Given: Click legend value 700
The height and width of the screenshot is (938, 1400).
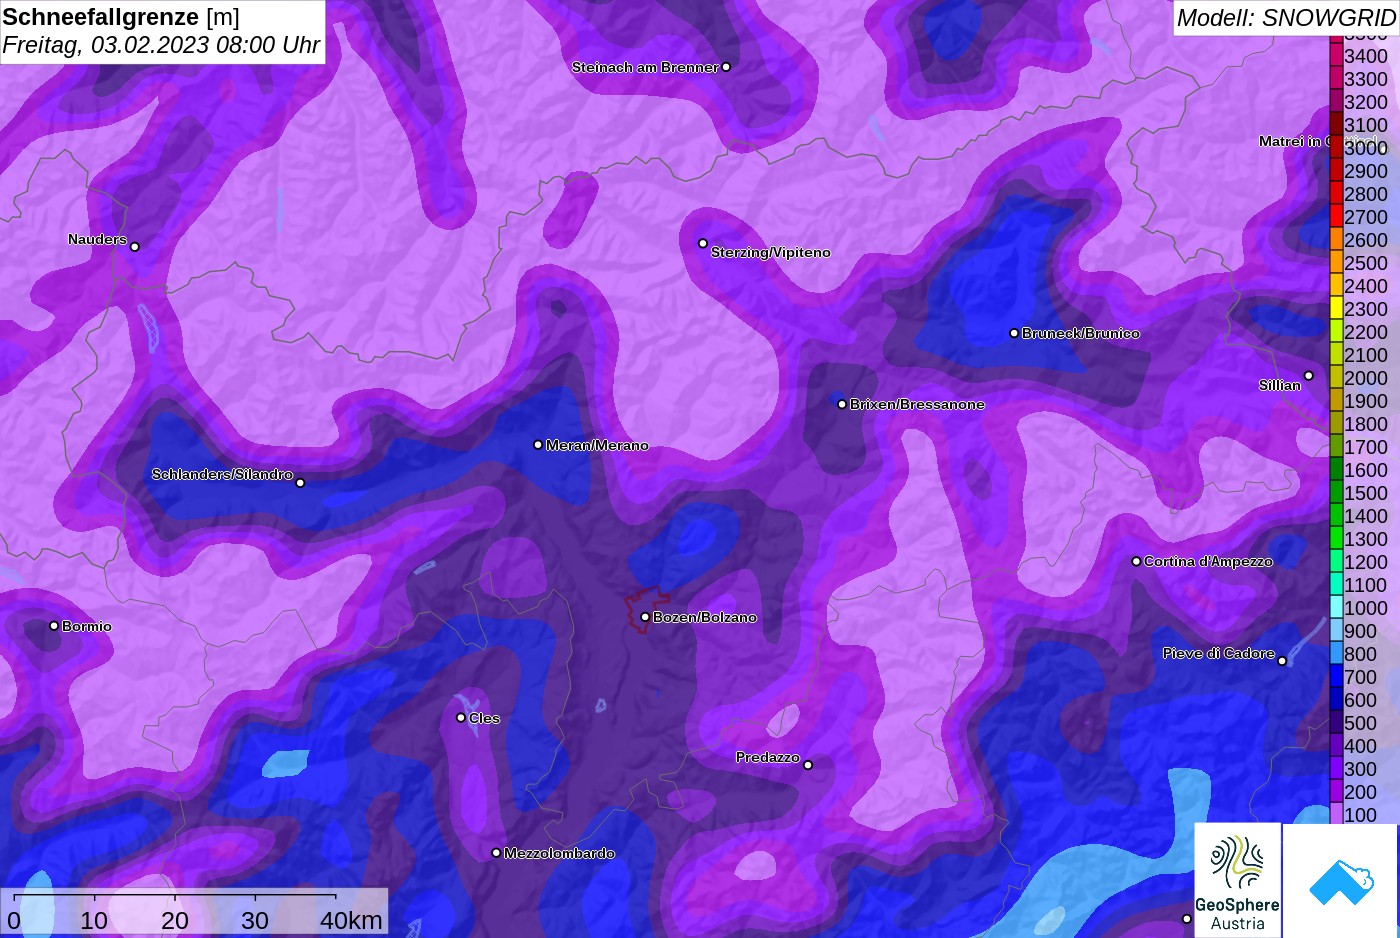Looking at the screenshot, I should 1360,677.
